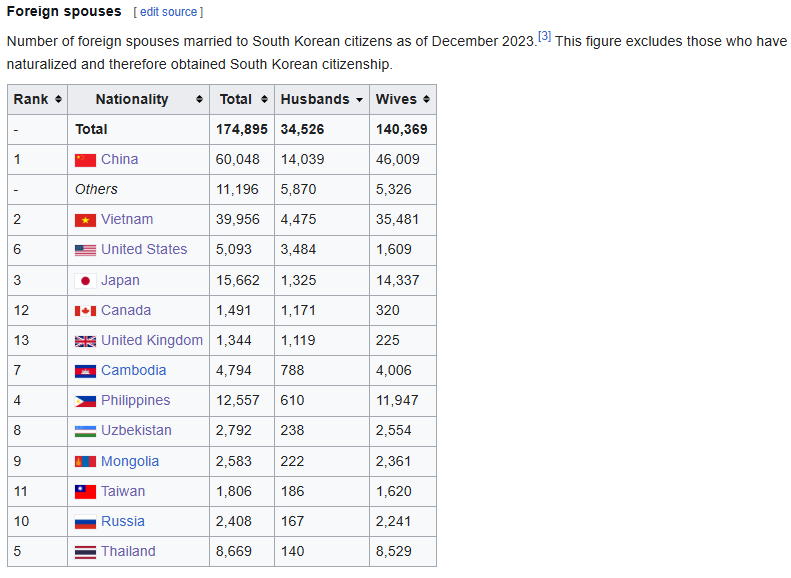Open the China article link
This screenshot has width=791, height=578.
[120, 159]
